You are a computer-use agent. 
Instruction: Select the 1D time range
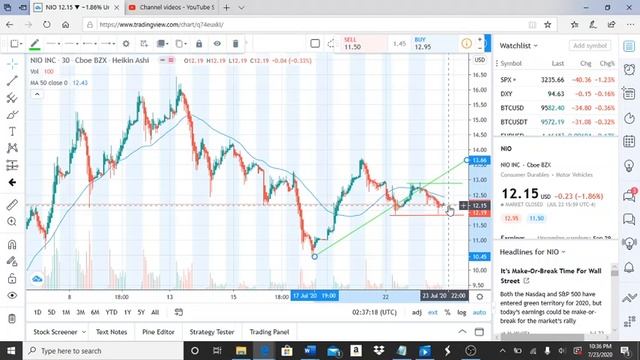point(37,312)
